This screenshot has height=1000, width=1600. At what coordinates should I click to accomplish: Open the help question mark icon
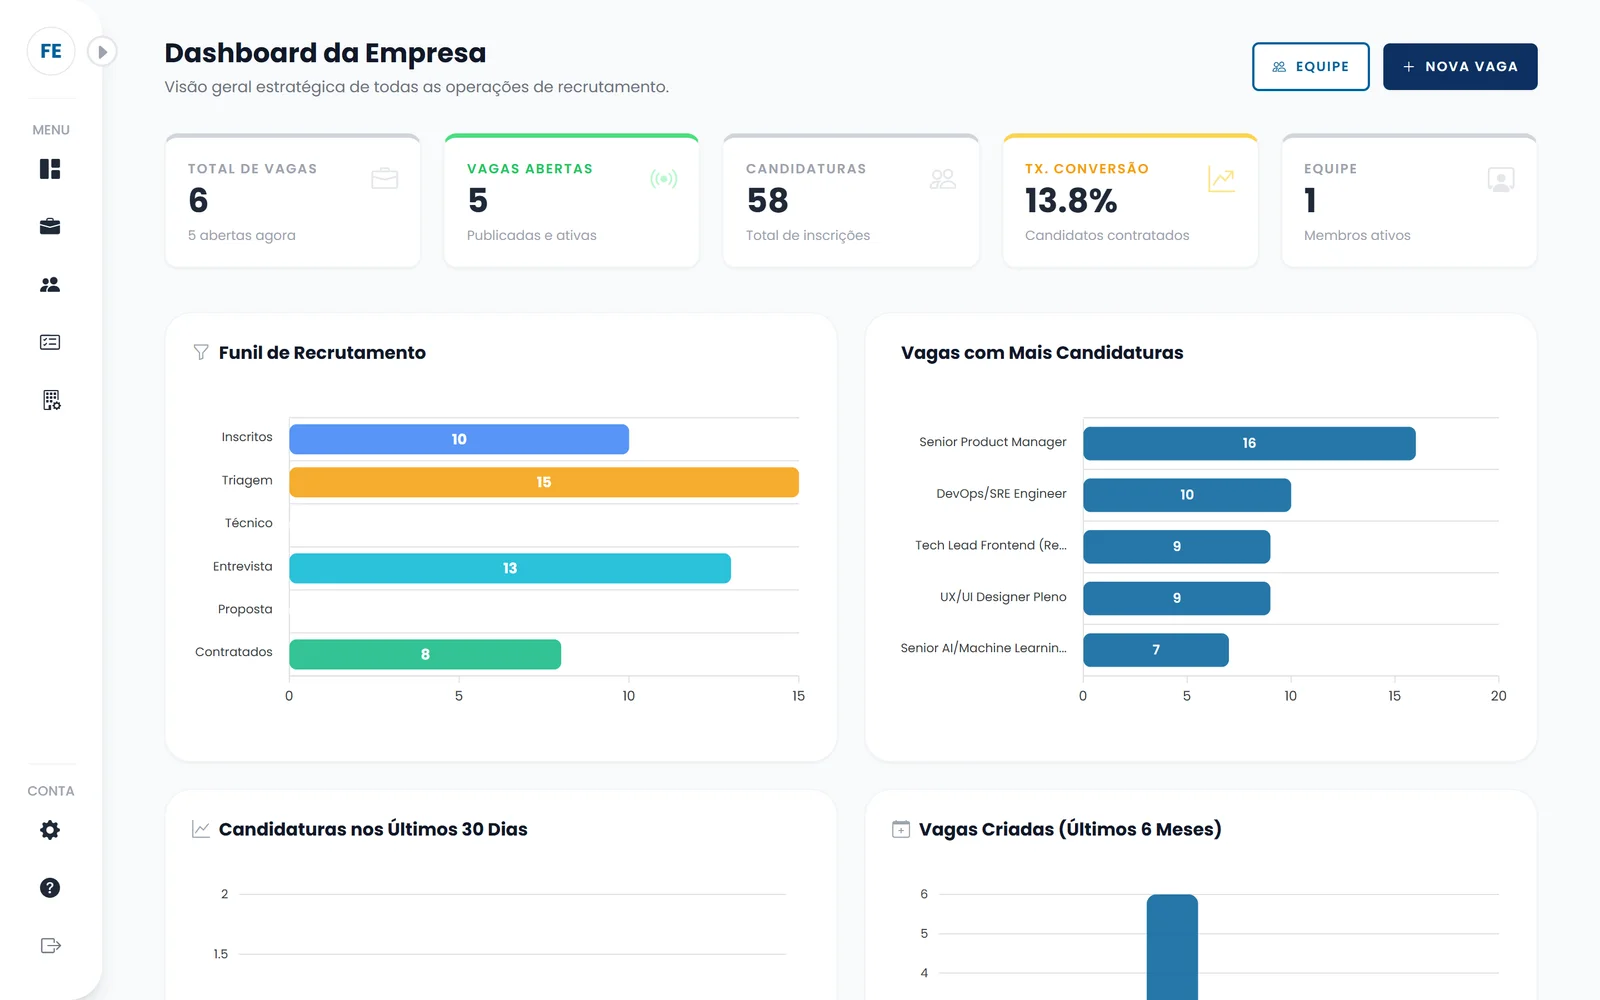coord(50,888)
